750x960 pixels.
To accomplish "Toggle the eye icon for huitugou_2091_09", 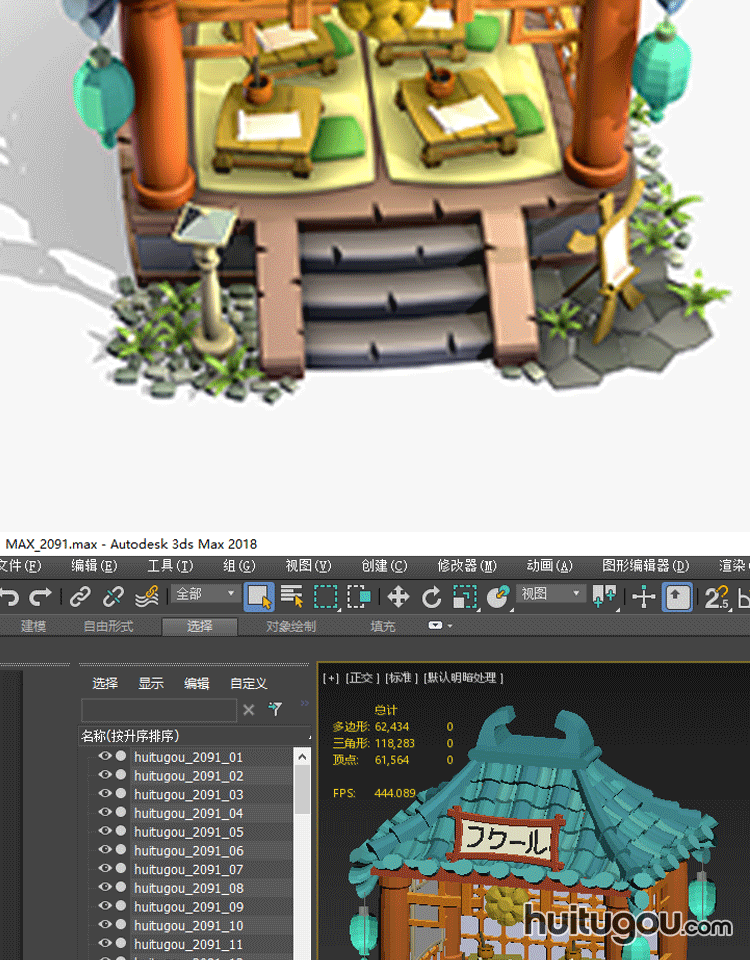I will [x=104, y=907].
